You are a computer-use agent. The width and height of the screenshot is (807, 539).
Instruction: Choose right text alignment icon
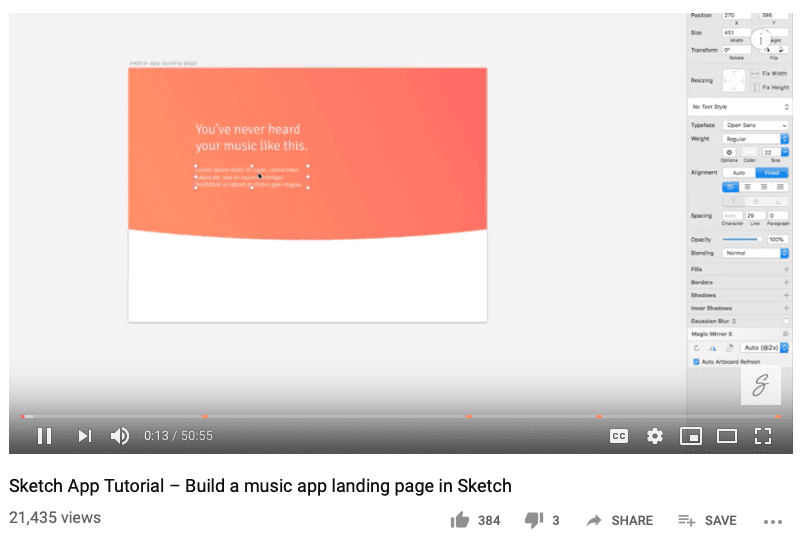click(x=764, y=187)
